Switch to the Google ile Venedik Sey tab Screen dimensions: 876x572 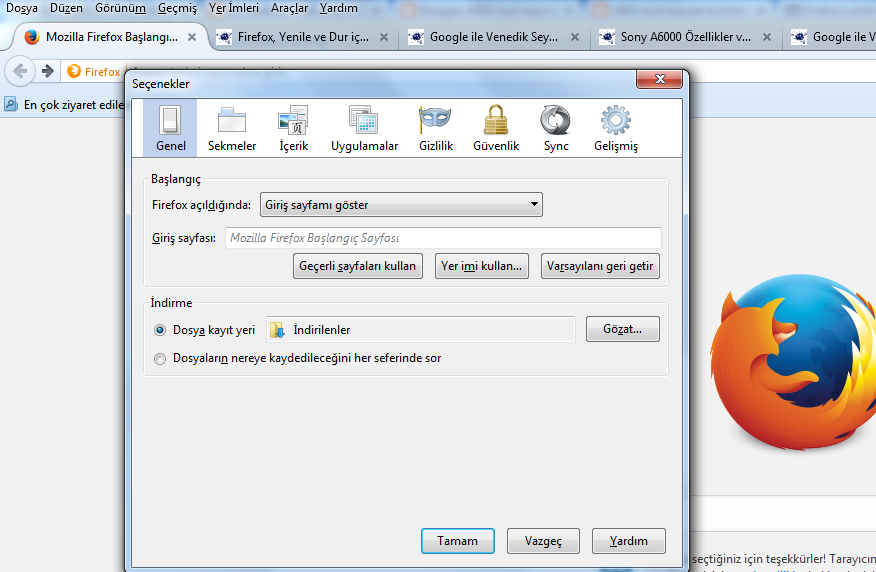[x=494, y=37]
